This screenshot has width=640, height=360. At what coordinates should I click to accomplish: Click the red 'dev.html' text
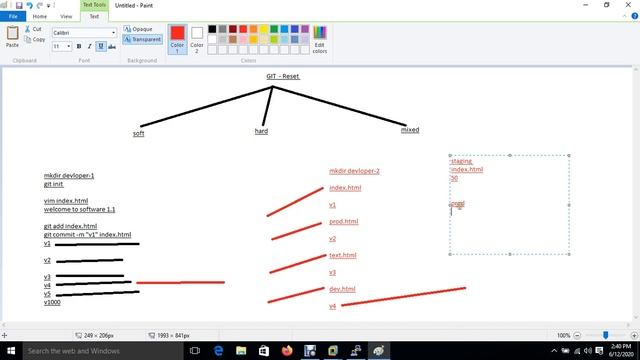(x=342, y=289)
